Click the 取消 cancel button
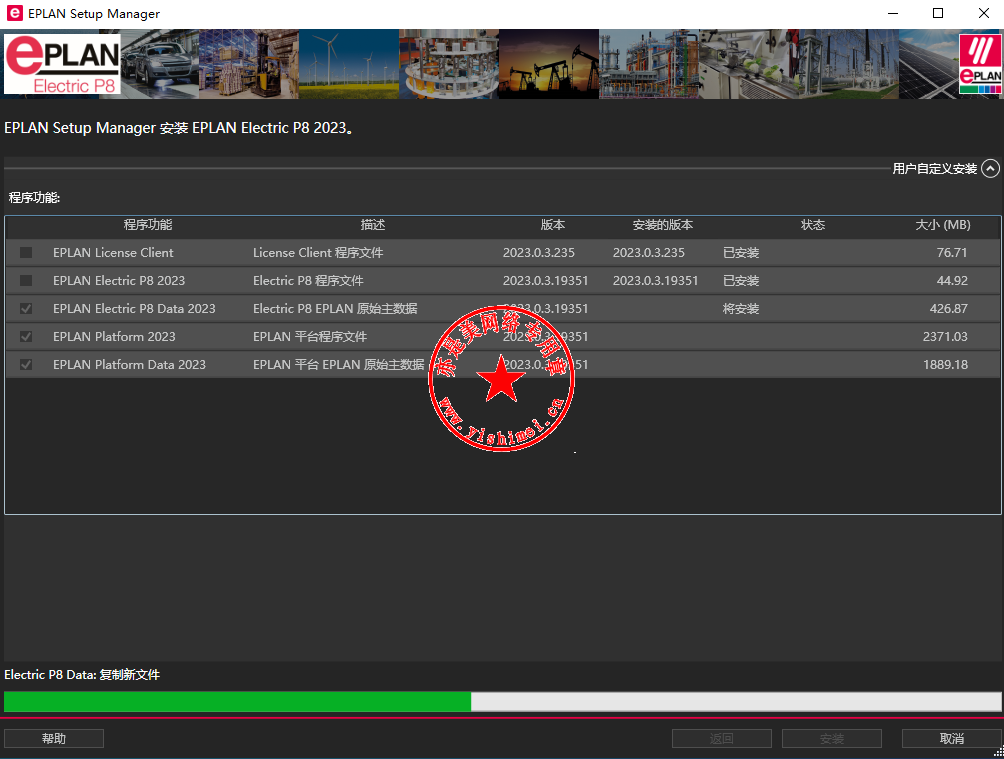The height and width of the screenshot is (759, 1004). click(x=951, y=739)
